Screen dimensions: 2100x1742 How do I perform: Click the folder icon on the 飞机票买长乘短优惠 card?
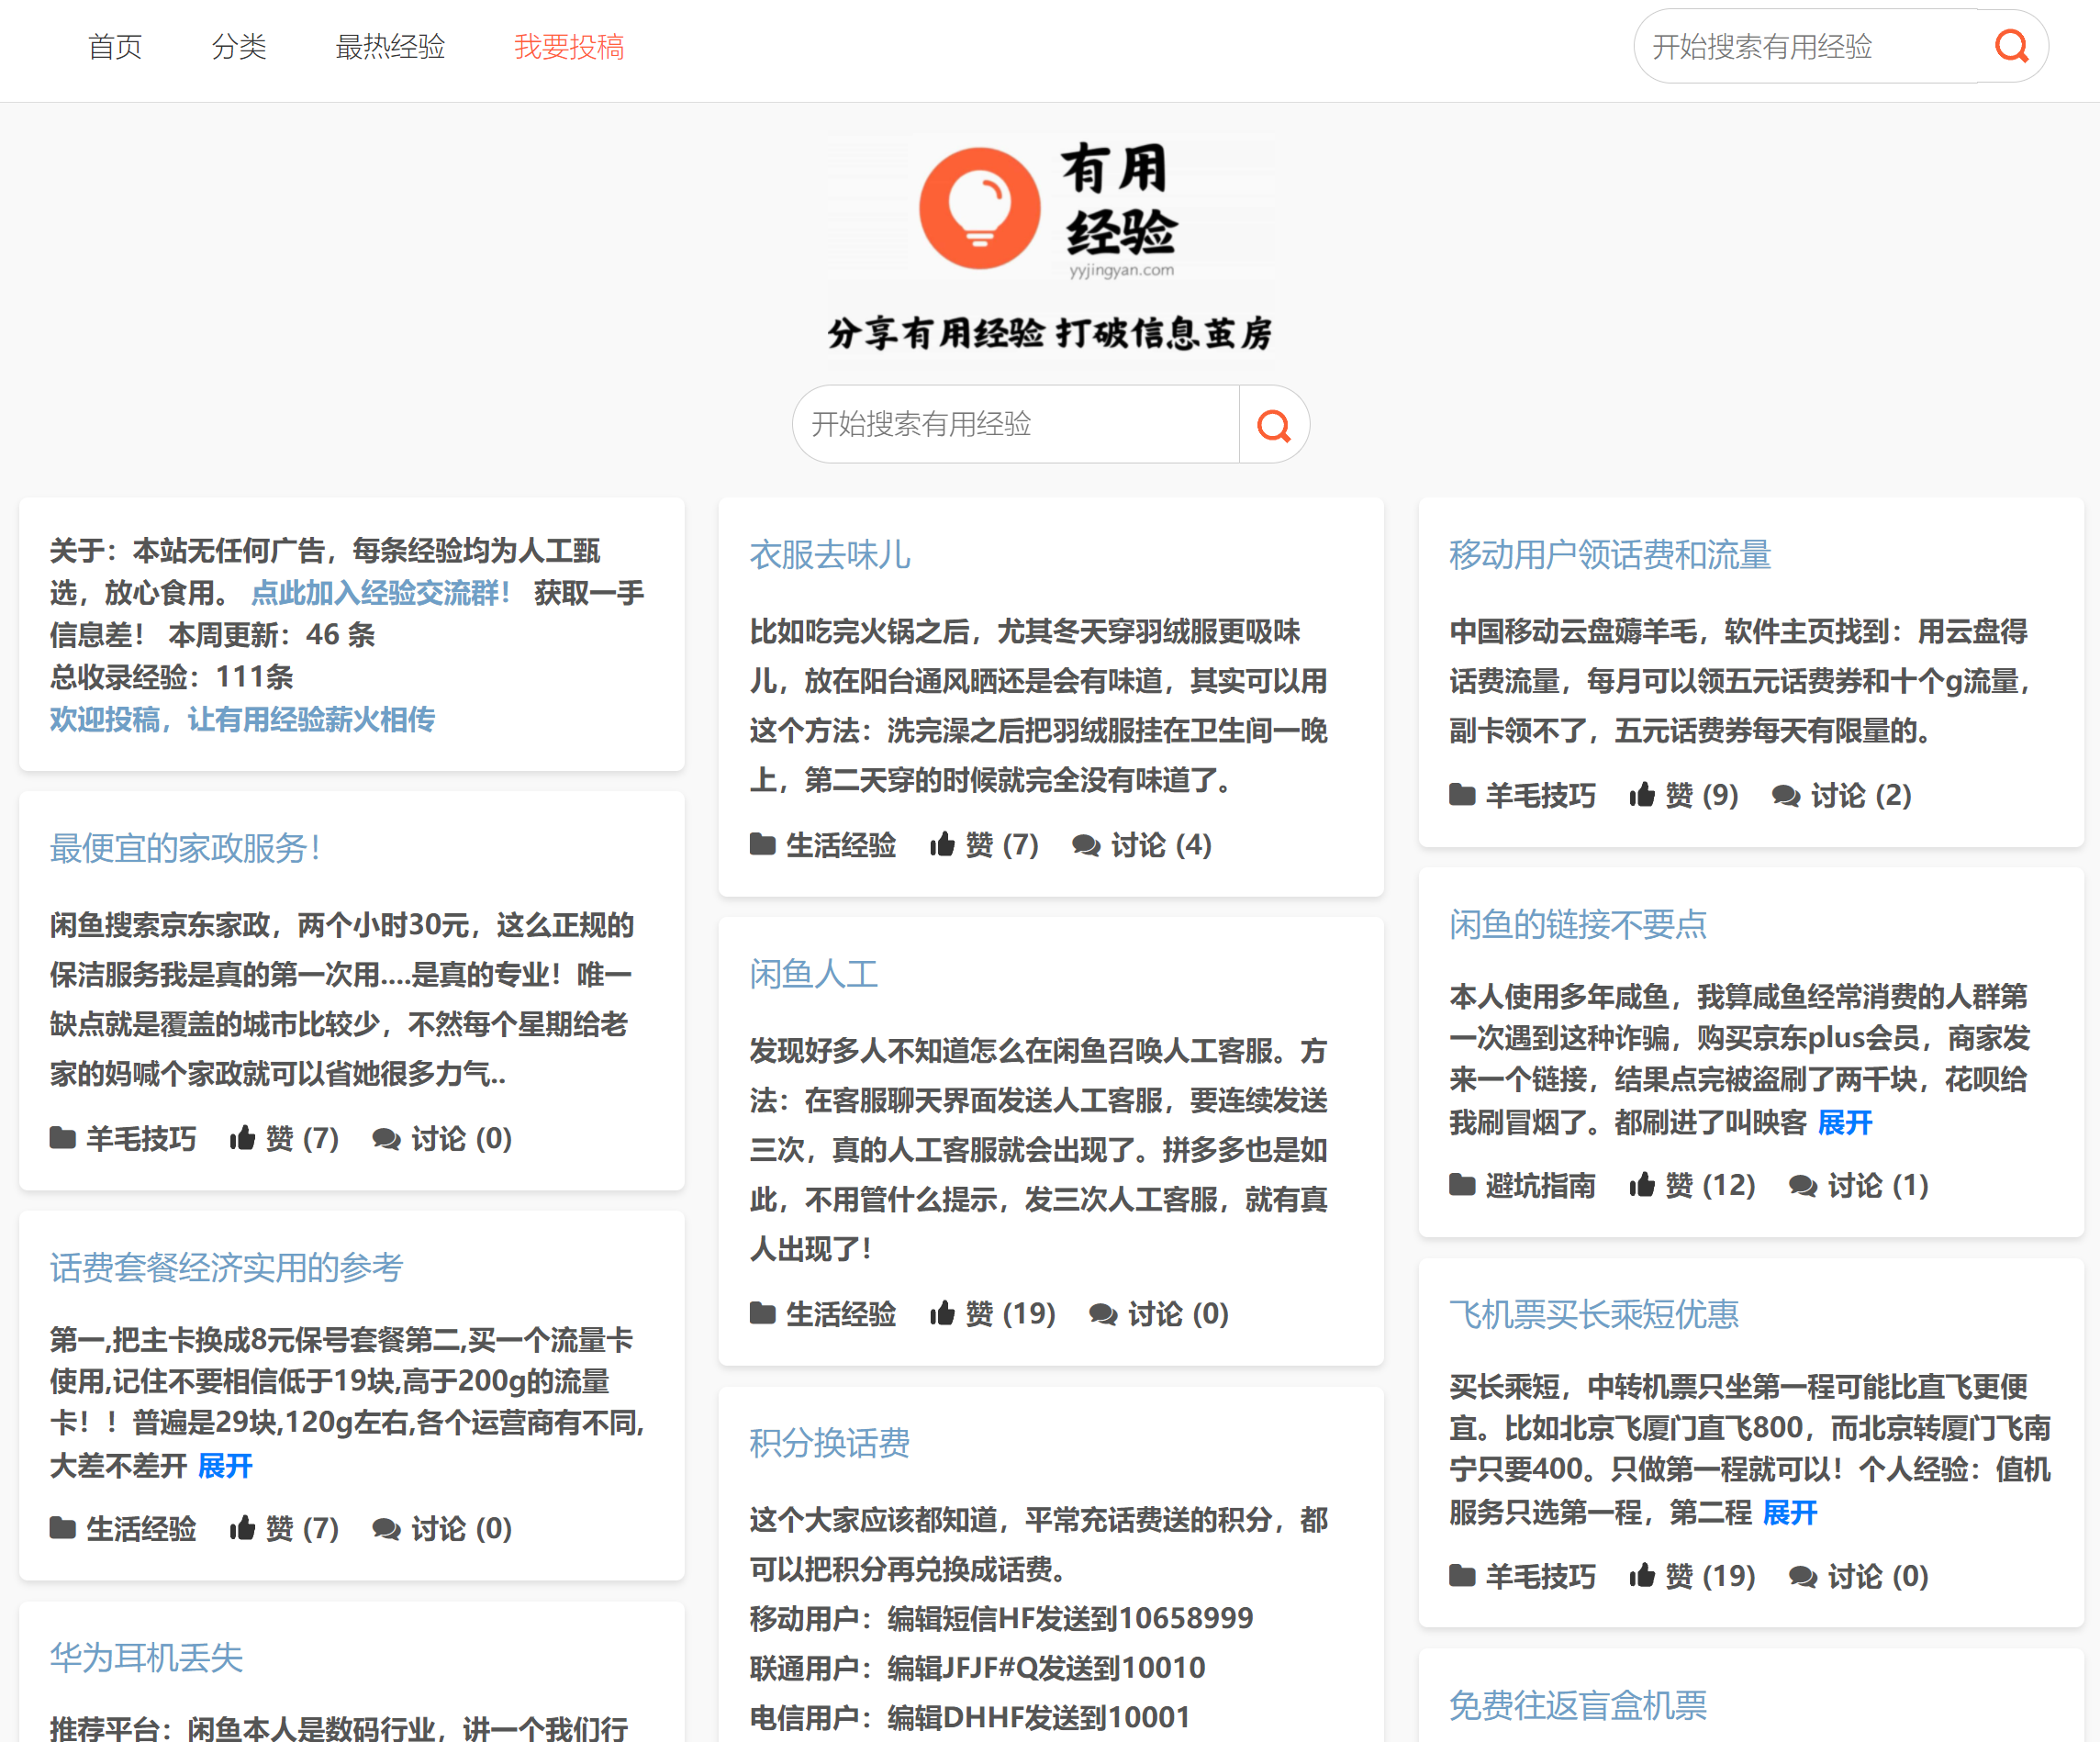(x=1462, y=1576)
